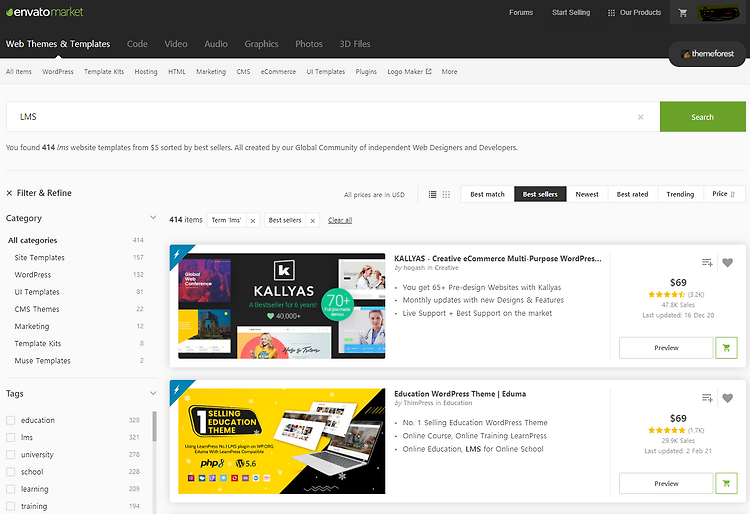
Task: Tick the school tag checkbox
Action: [x=11, y=472]
